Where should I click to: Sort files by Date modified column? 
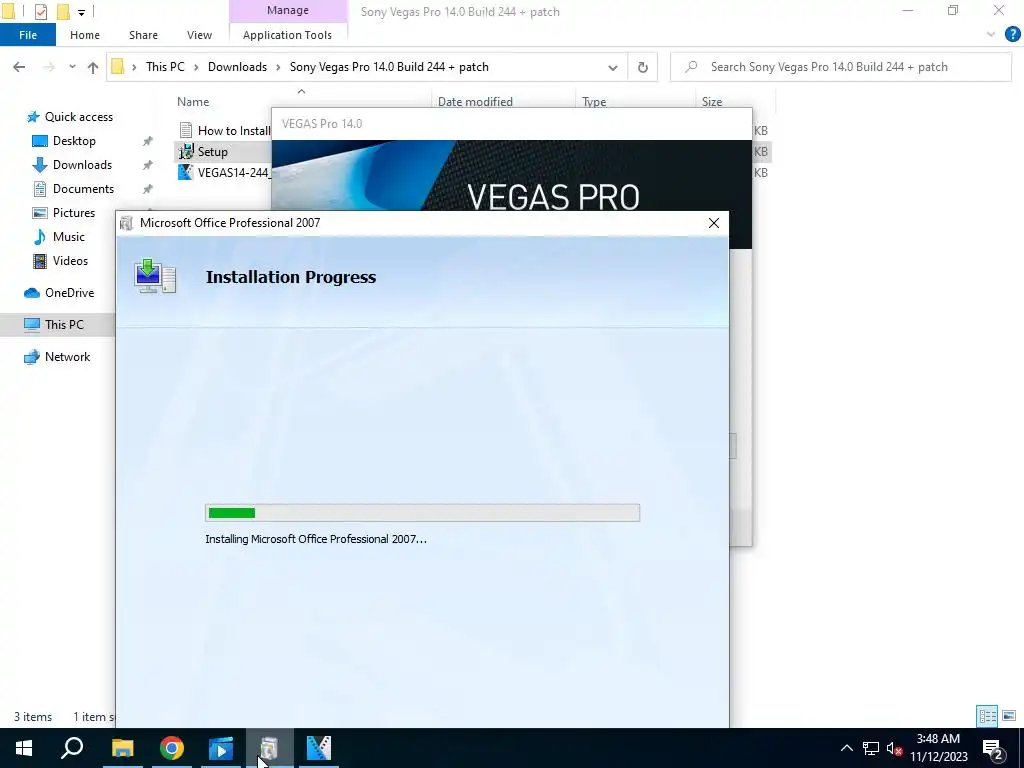[x=475, y=102]
